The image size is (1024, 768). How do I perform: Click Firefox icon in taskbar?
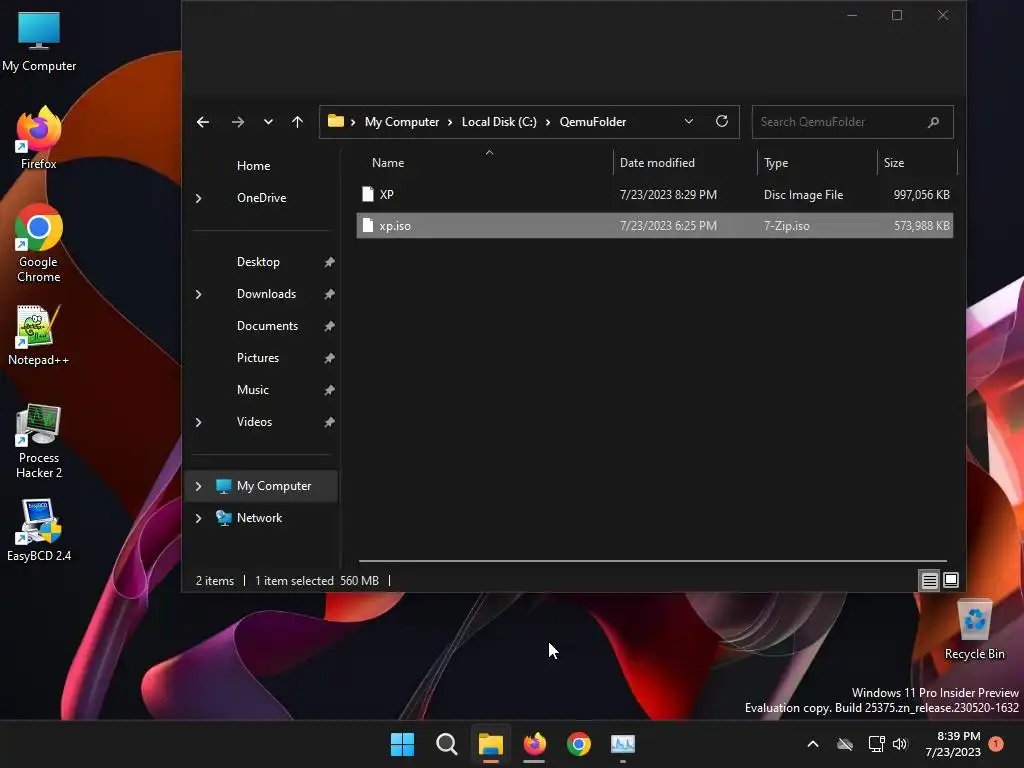pyautogui.click(x=534, y=744)
